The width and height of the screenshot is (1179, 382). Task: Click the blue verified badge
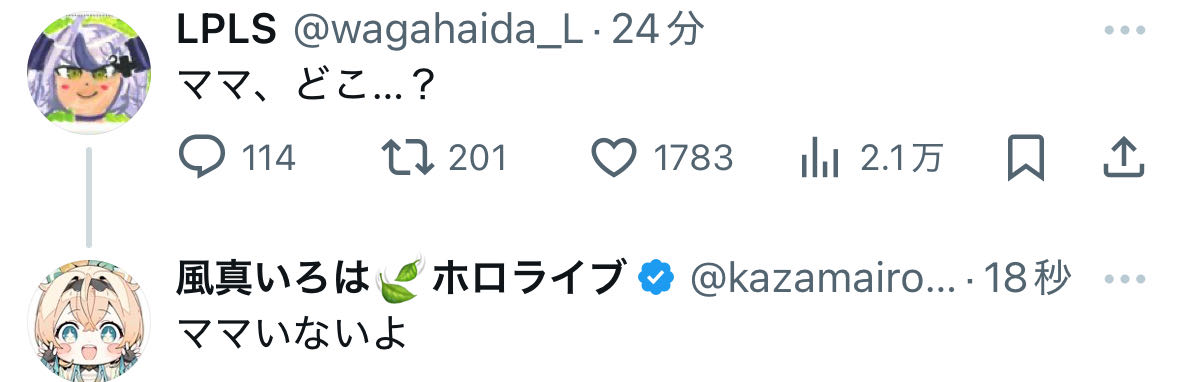point(656,279)
